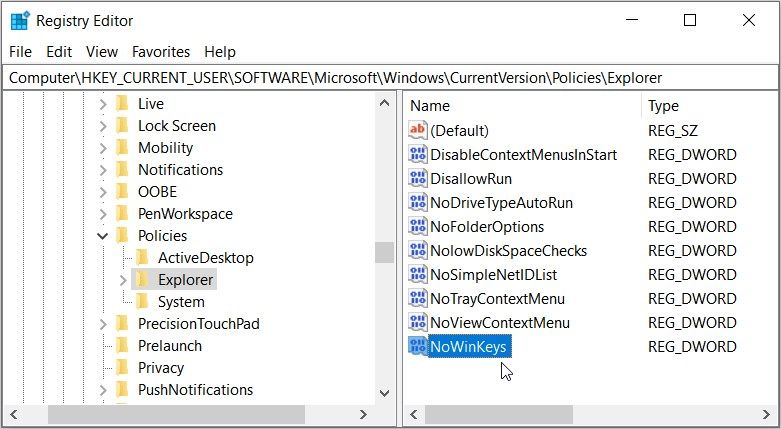Click the Registry Editor app icon in title bar
The height and width of the screenshot is (429, 781).
point(20,20)
